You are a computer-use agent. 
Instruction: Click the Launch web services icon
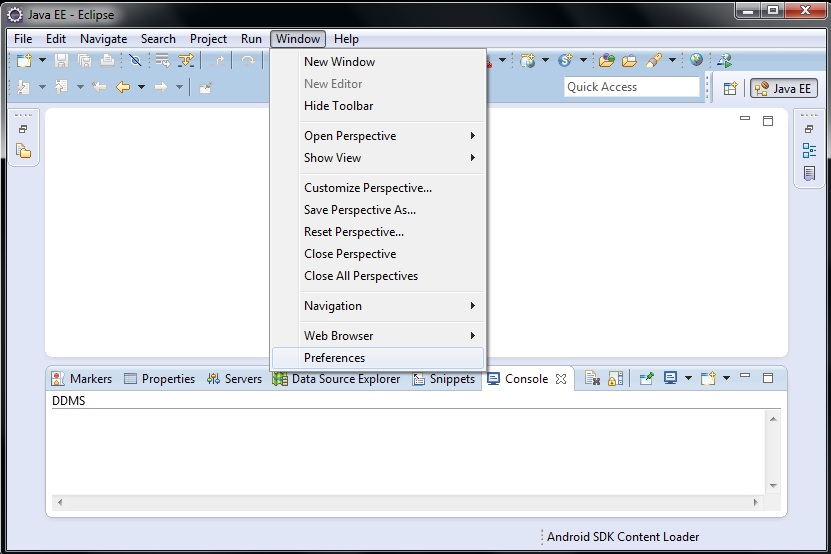pyautogui.click(x=724, y=61)
